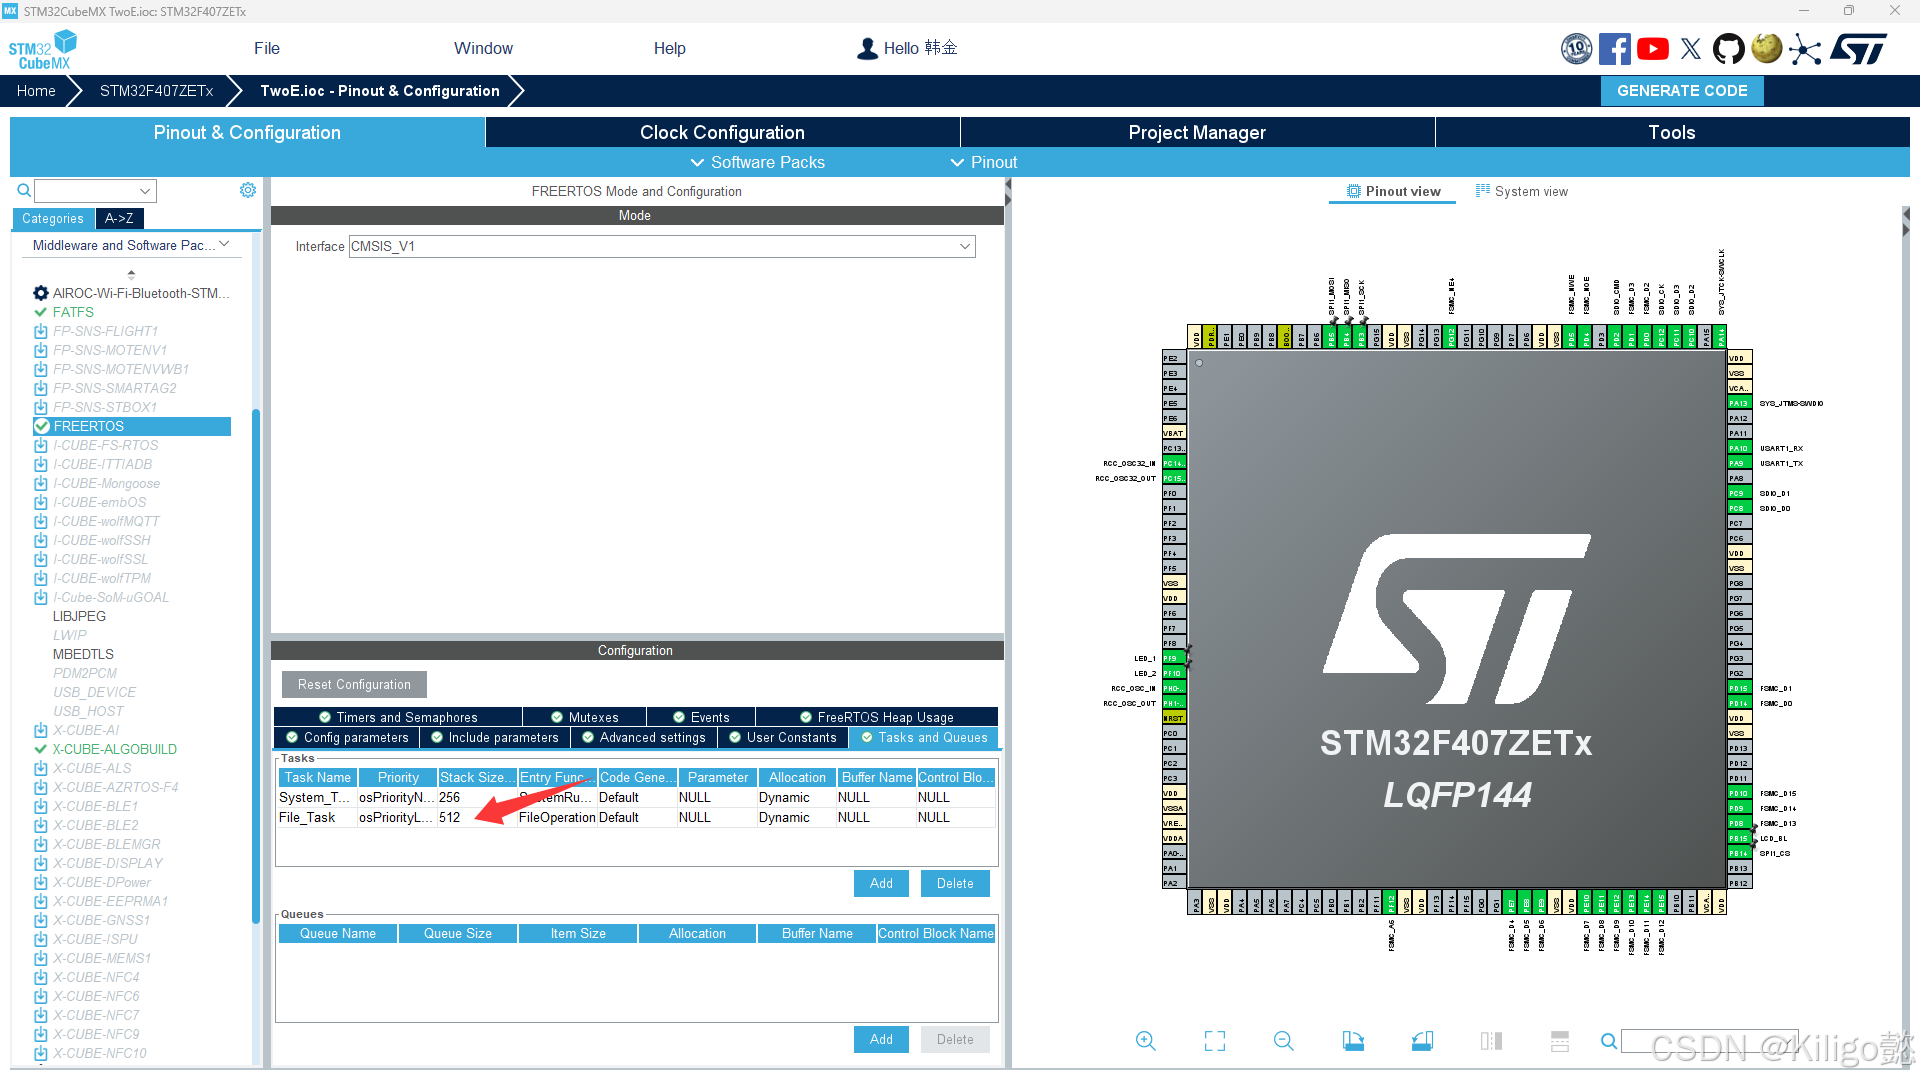Open the ST GitHub page icon
This screenshot has height=1080, width=1920.
1729,48
